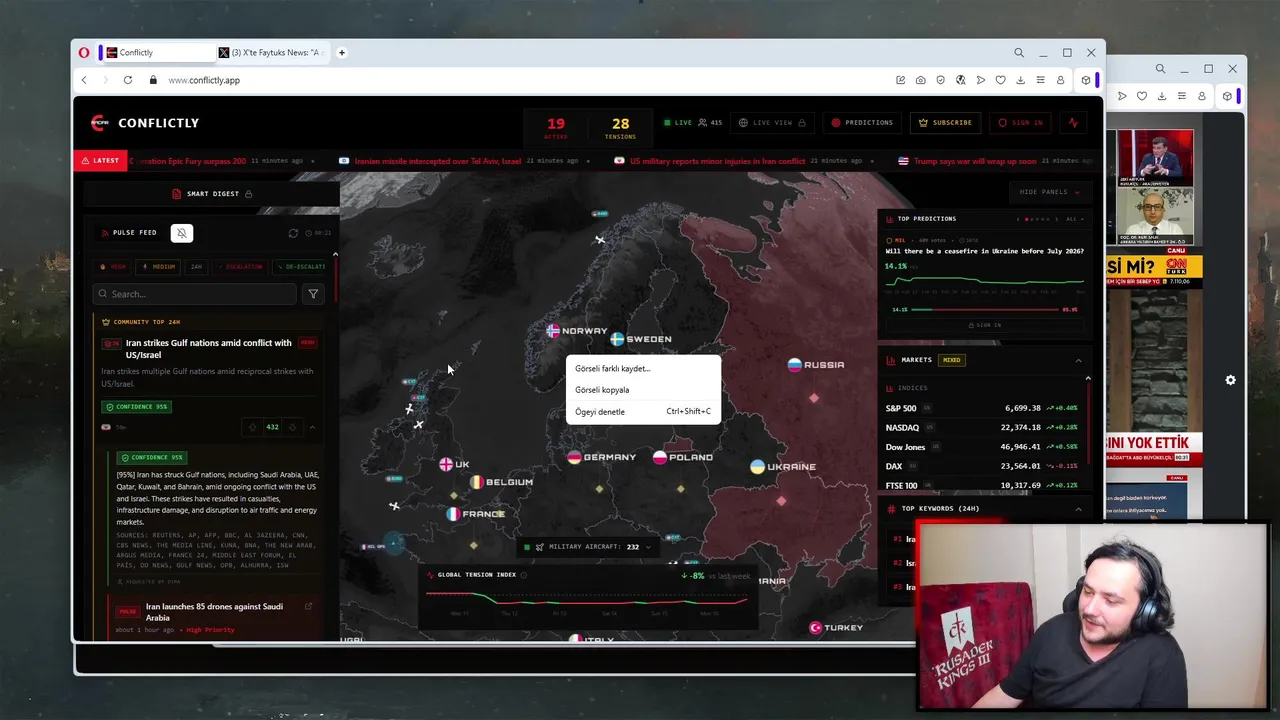1280x720 pixels.
Task: Open Opera easy setup sliders icon in front window
Action: [1040, 80]
